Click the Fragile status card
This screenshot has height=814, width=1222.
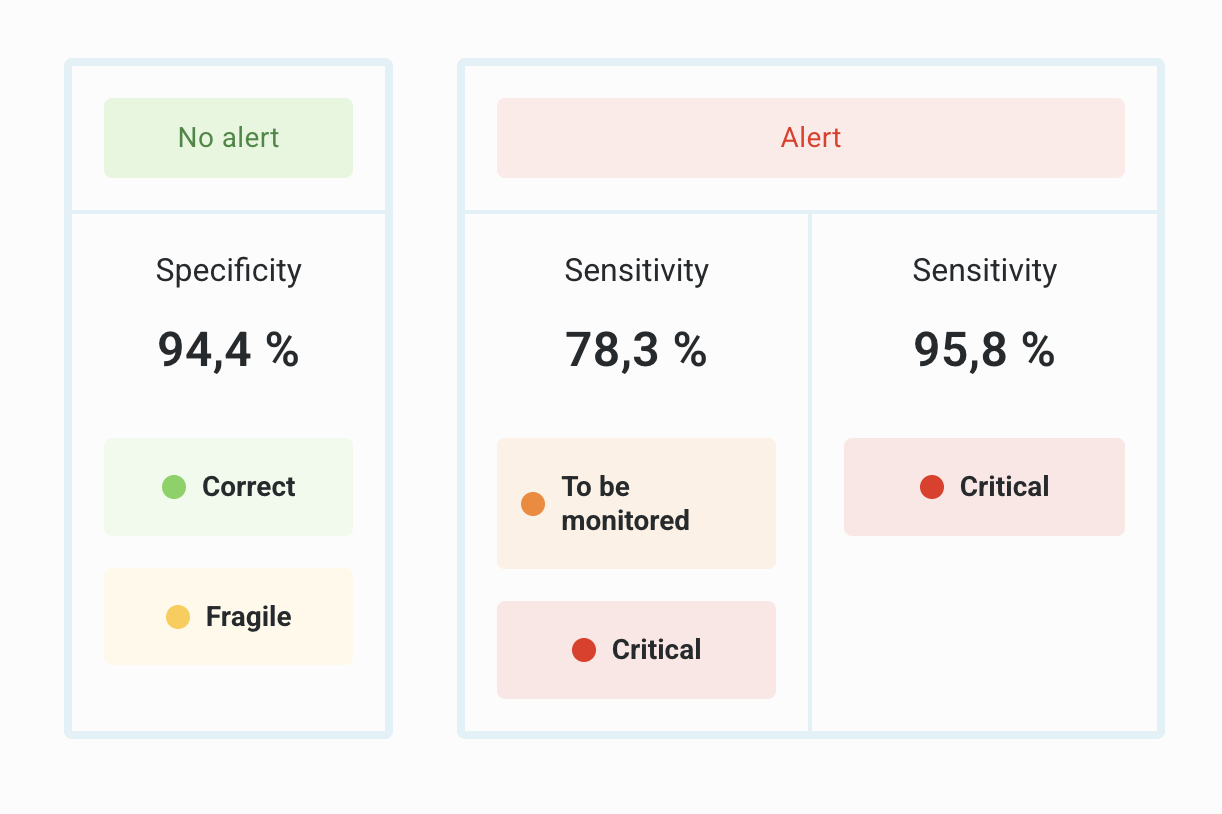tap(228, 617)
